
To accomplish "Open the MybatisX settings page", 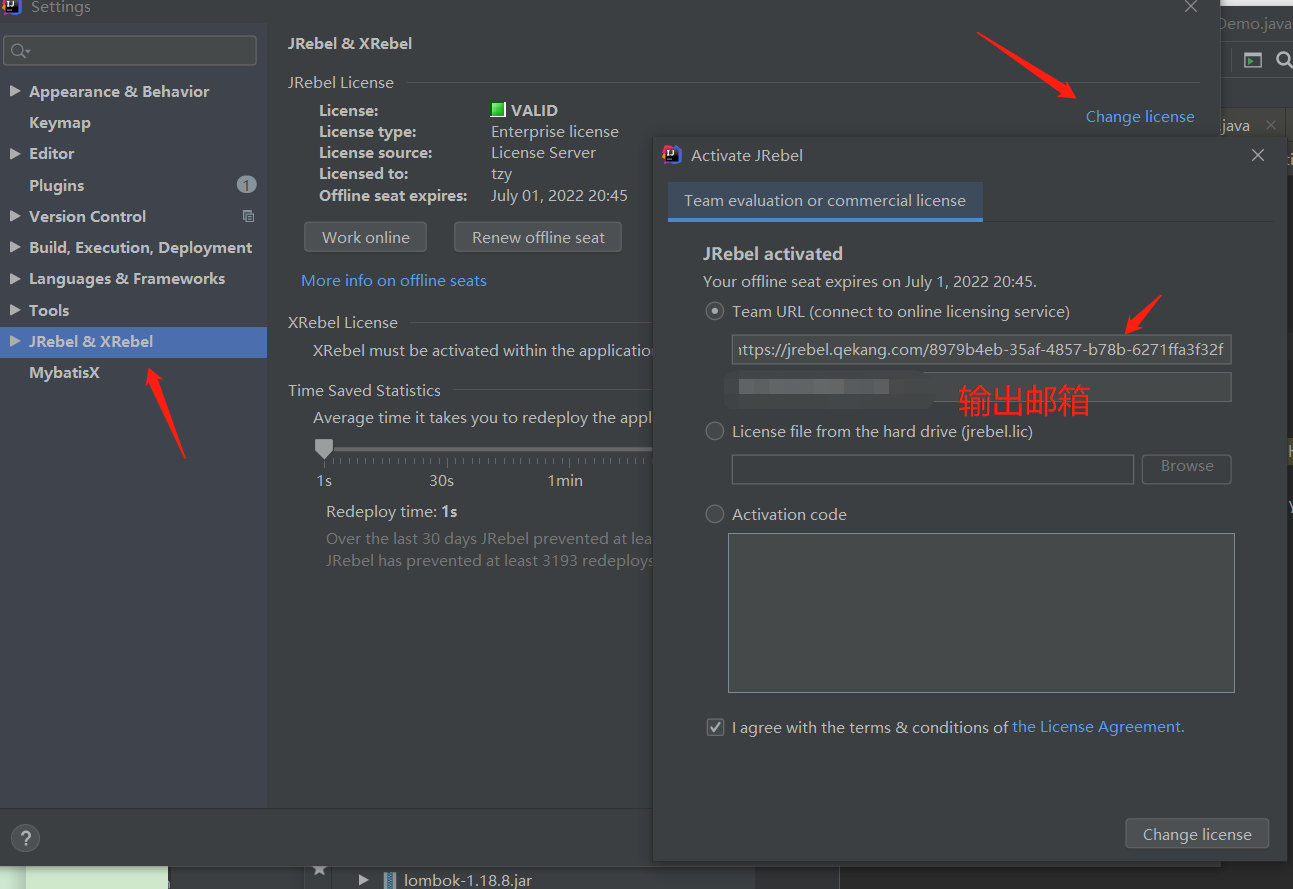I will (x=65, y=372).
